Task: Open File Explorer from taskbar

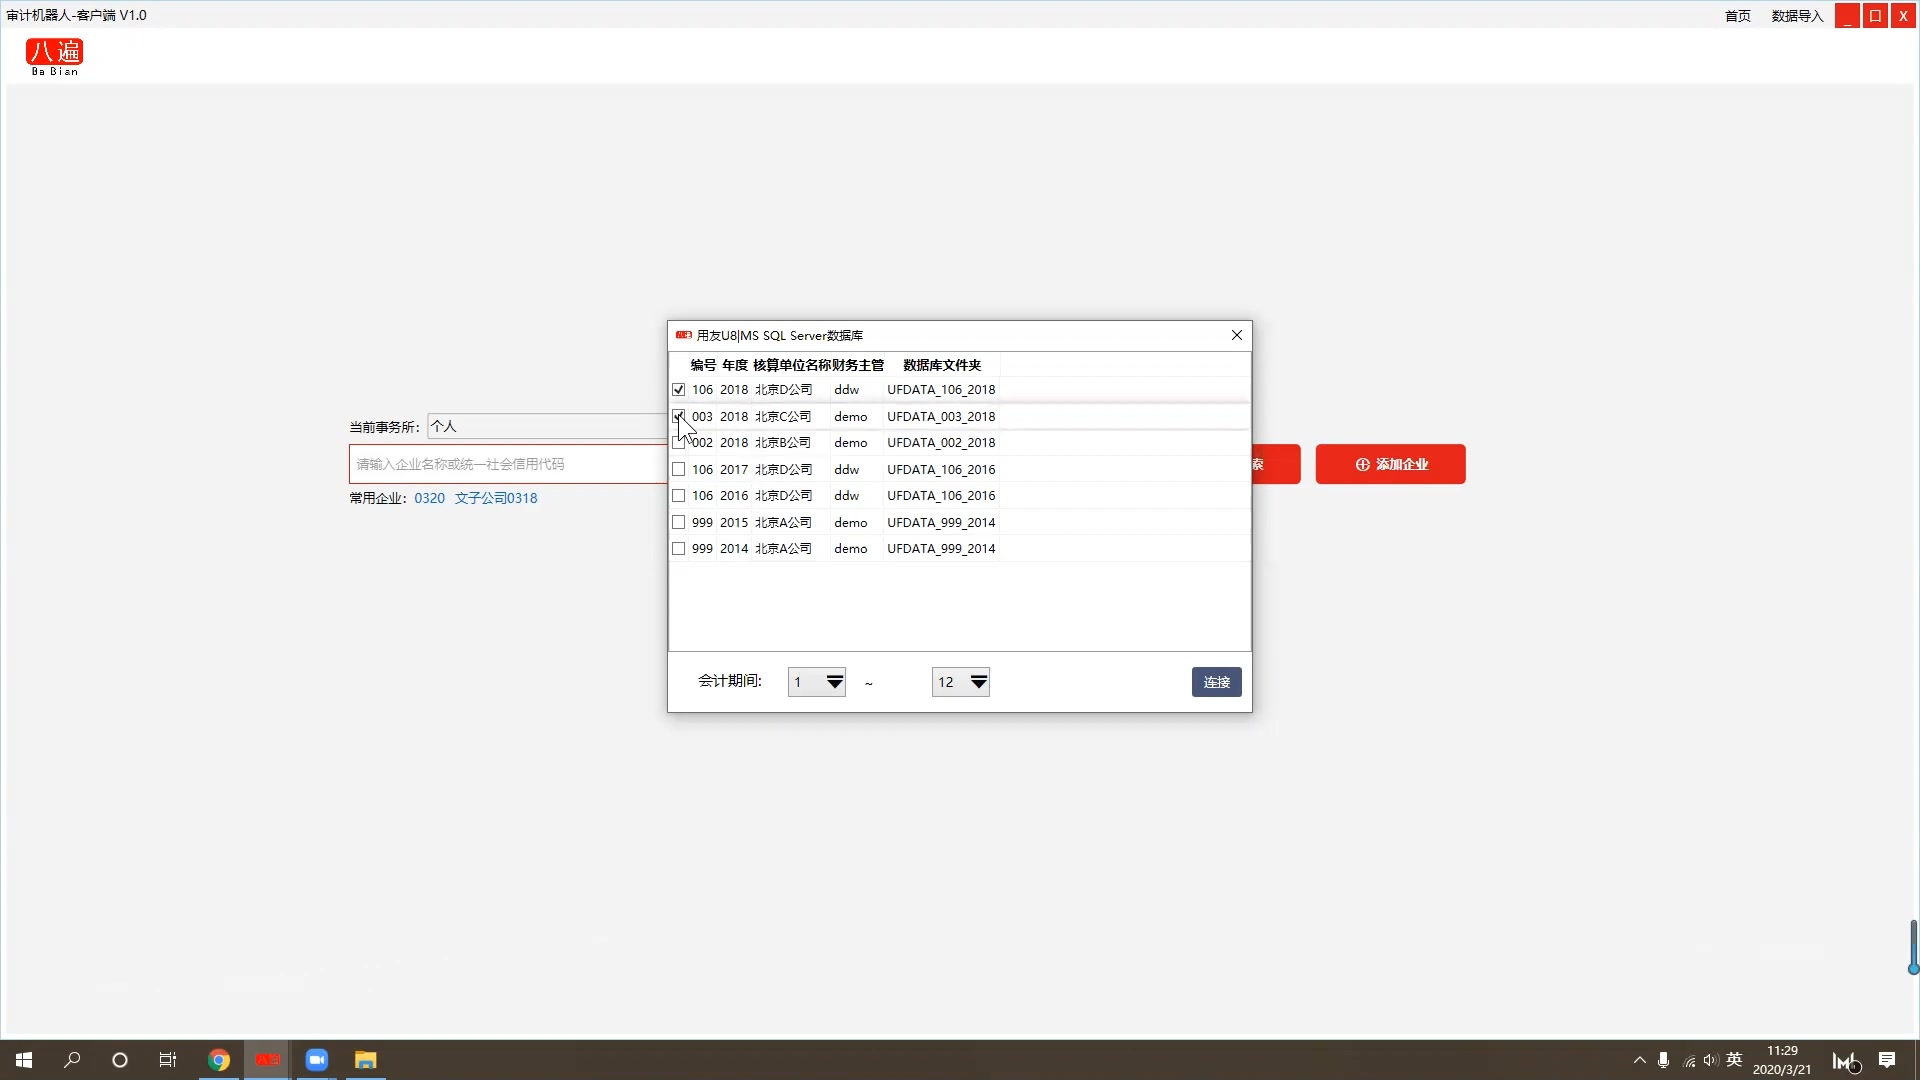Action: click(x=365, y=1060)
